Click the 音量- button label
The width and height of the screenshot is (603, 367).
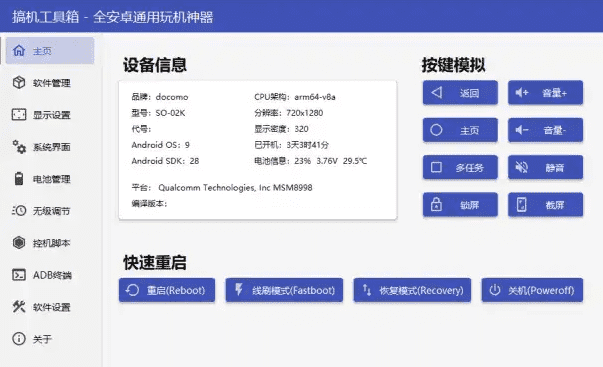pos(554,130)
